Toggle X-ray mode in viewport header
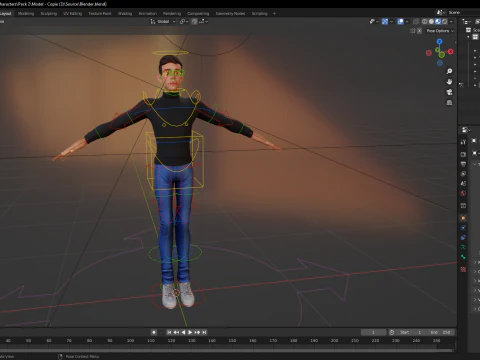The image size is (480, 360). (x=416, y=22)
